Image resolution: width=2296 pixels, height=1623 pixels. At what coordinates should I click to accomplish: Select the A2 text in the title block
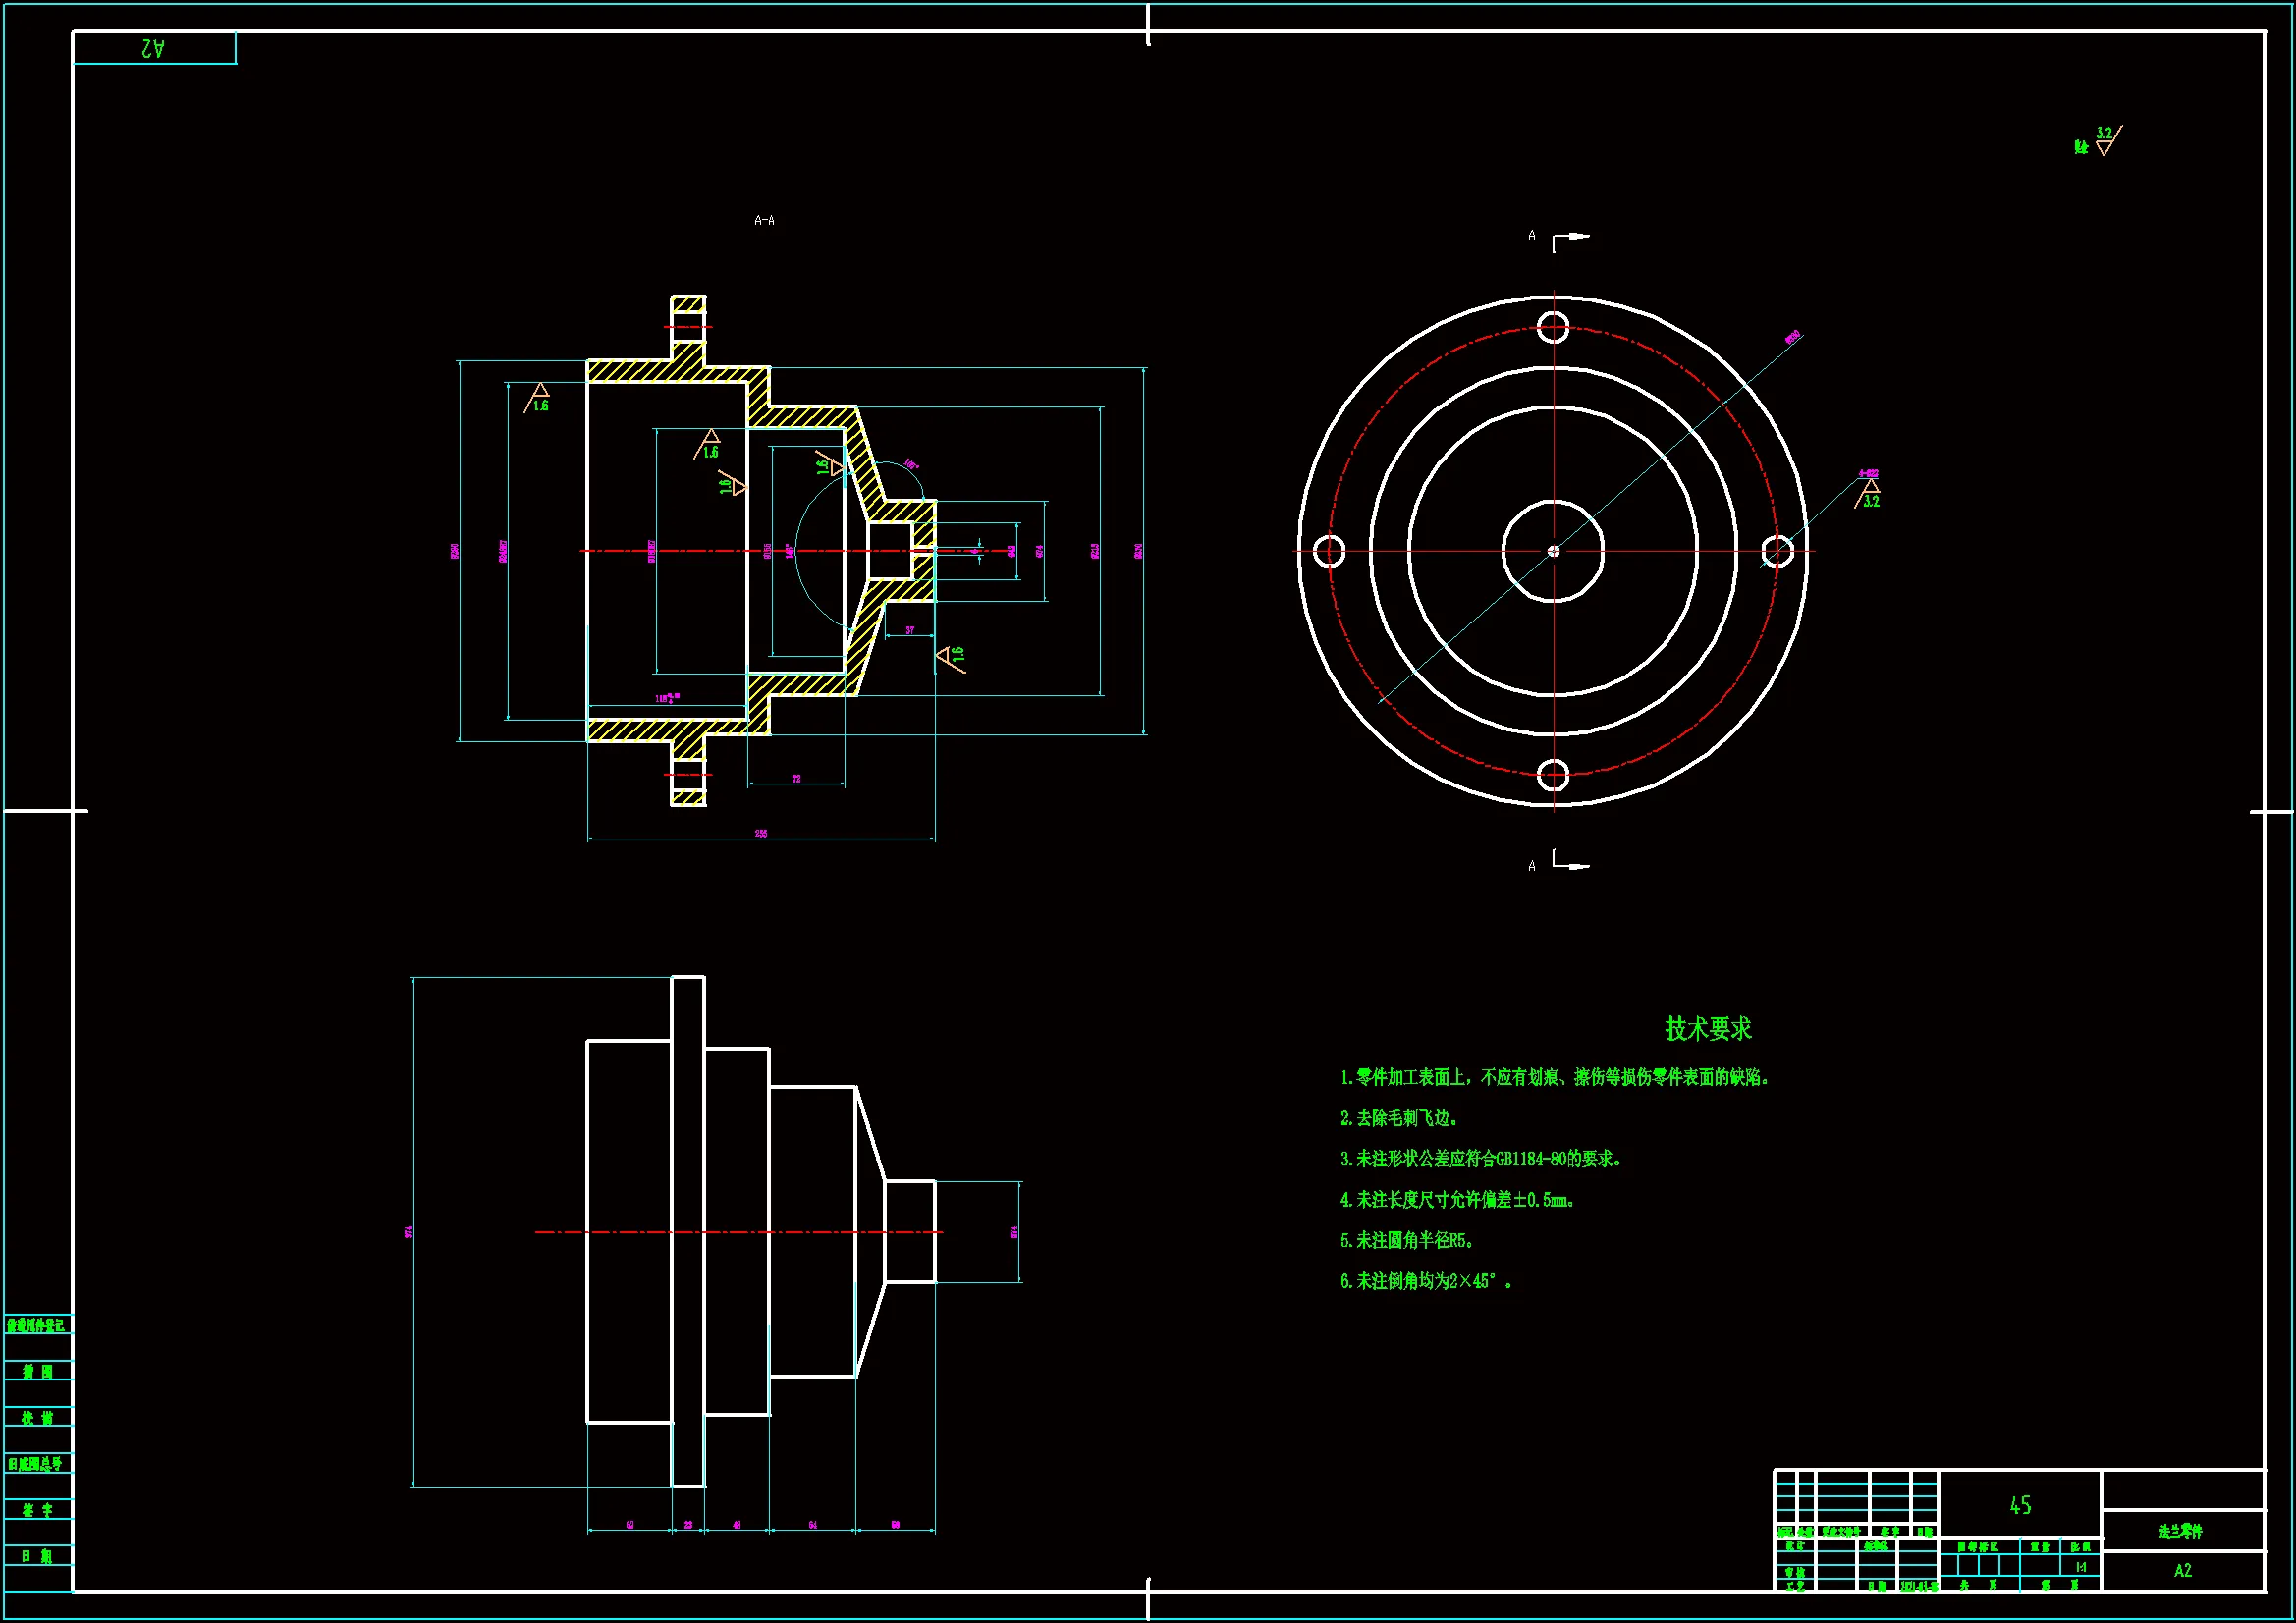(x=2183, y=1571)
